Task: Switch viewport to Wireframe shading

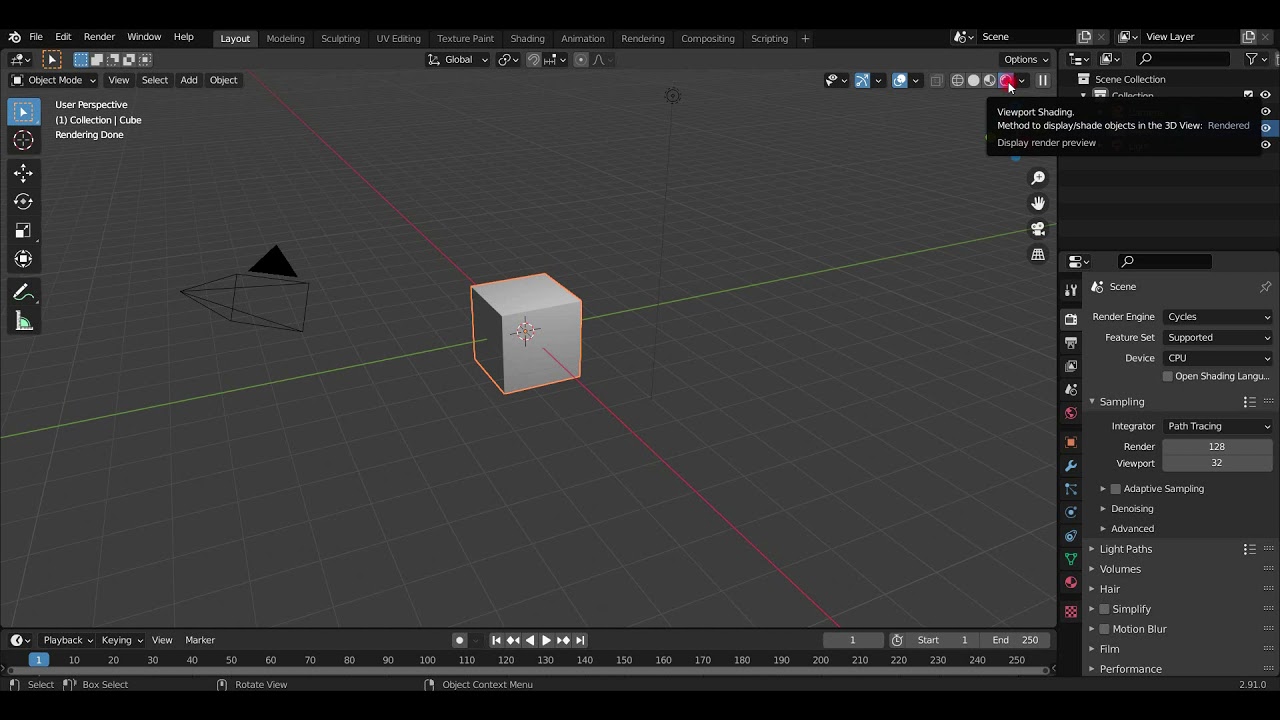Action: pos(957,80)
